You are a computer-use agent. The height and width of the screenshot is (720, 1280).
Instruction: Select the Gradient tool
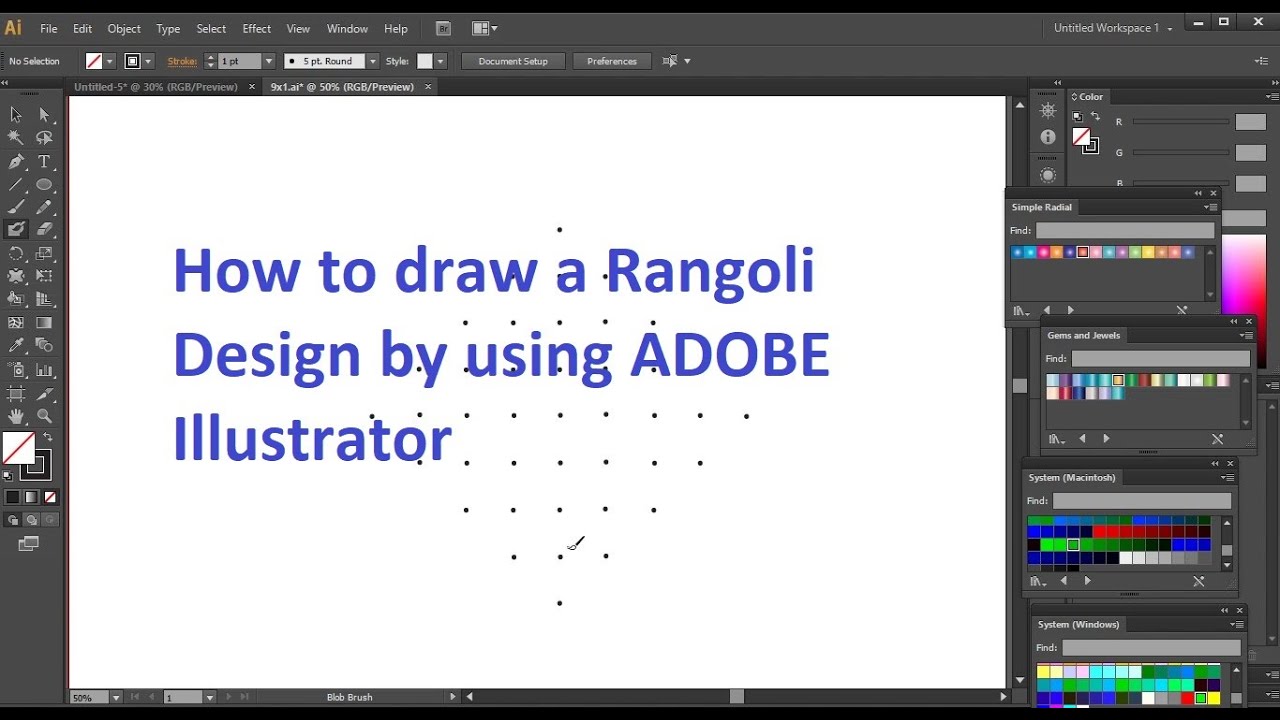(x=44, y=322)
